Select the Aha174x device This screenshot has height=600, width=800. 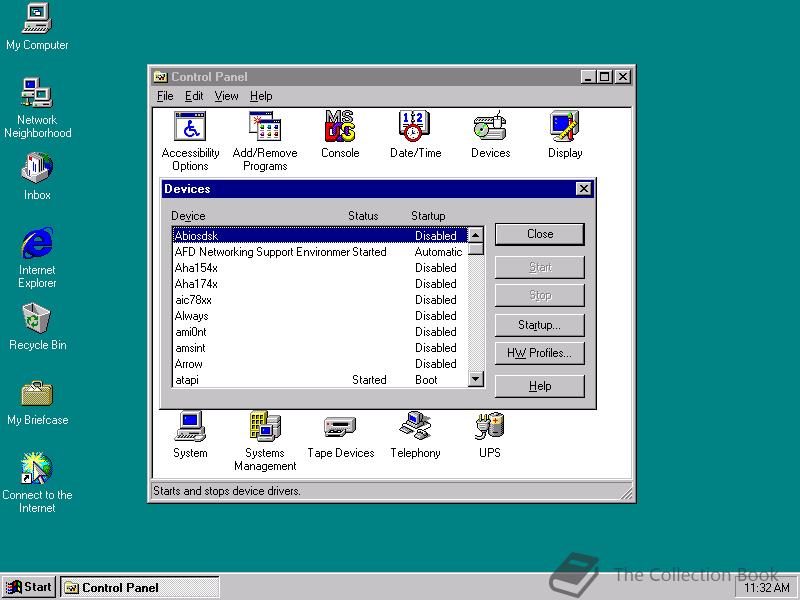320,284
